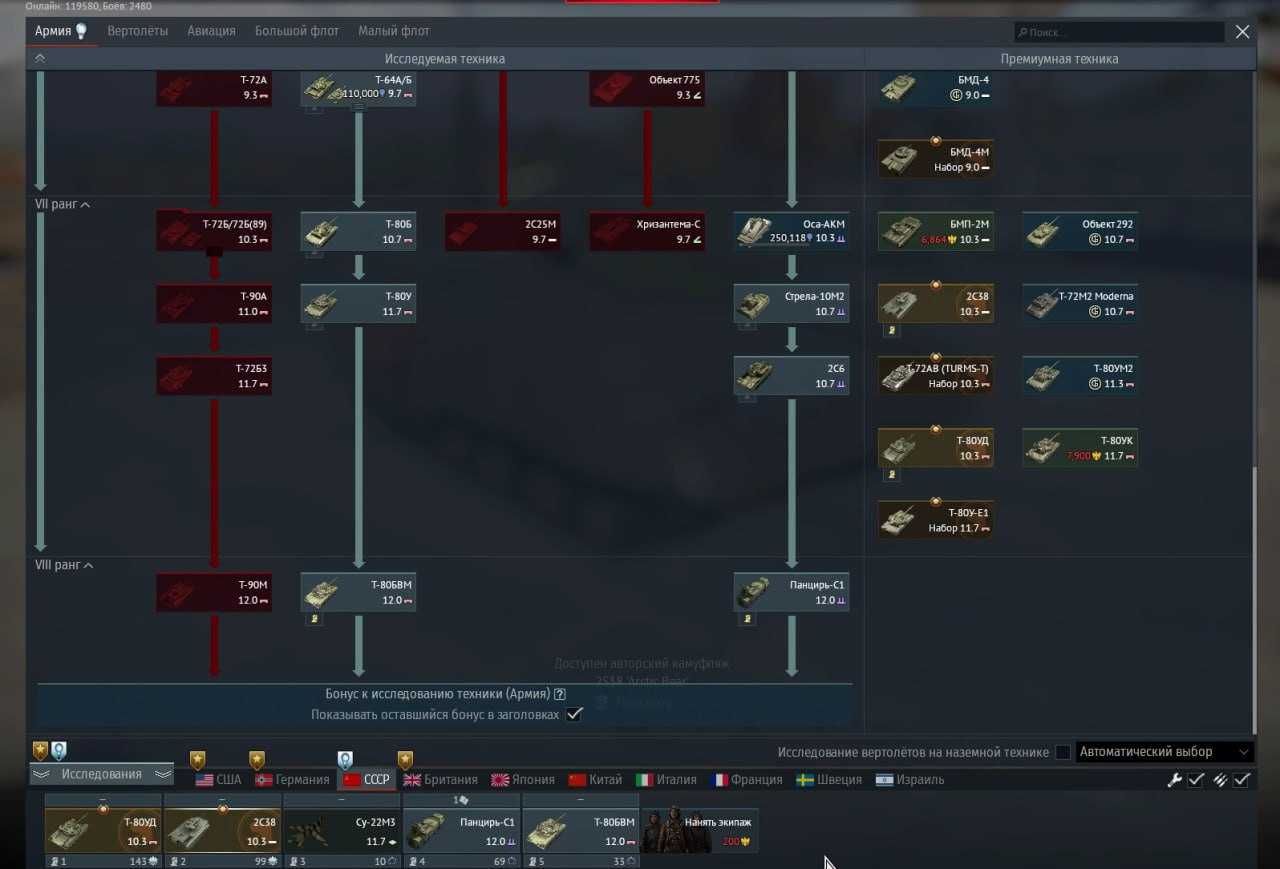
Task: Select the locked Т-72А vehicle
Action: tap(214, 87)
